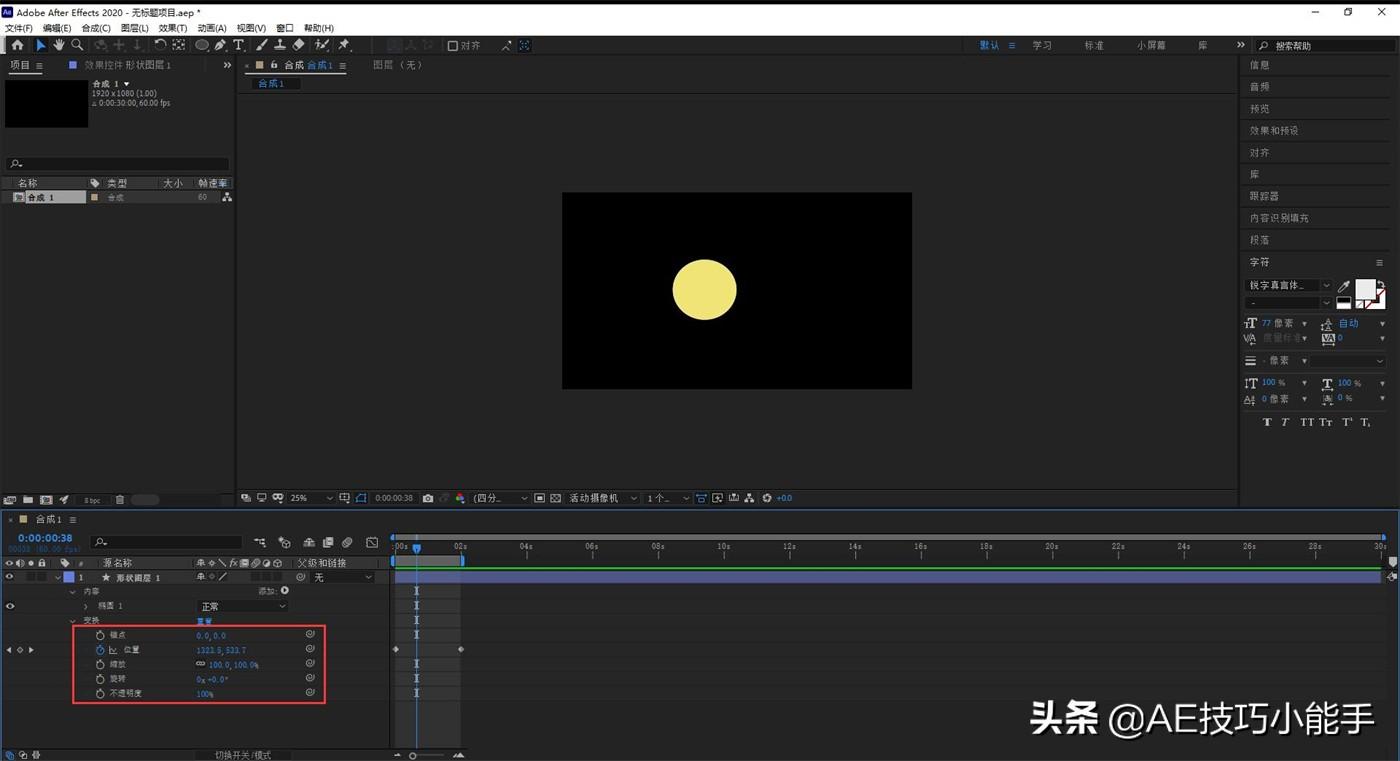
Task: Select the Ellipse shape tool
Action: [x=202, y=45]
